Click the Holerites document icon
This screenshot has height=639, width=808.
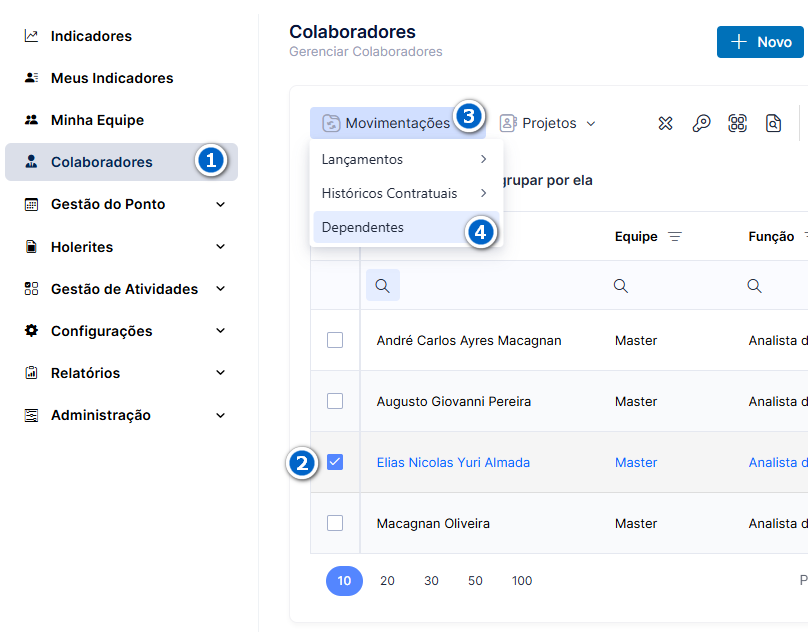[x=31, y=247]
